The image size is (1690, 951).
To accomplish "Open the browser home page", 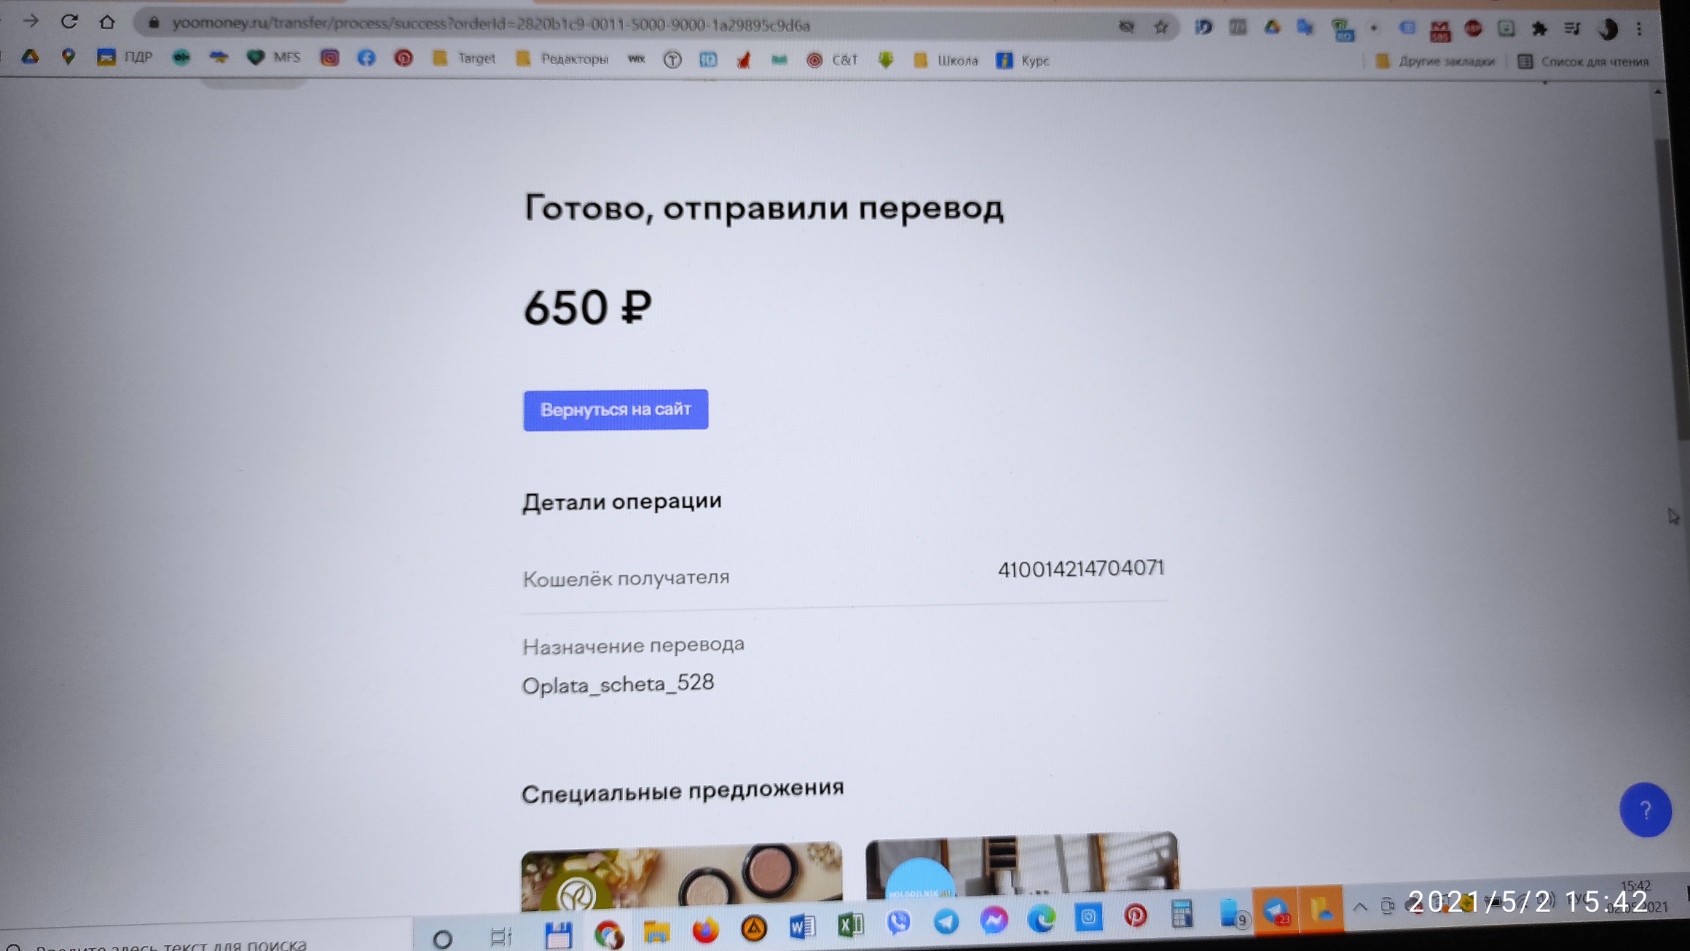I will (x=107, y=21).
